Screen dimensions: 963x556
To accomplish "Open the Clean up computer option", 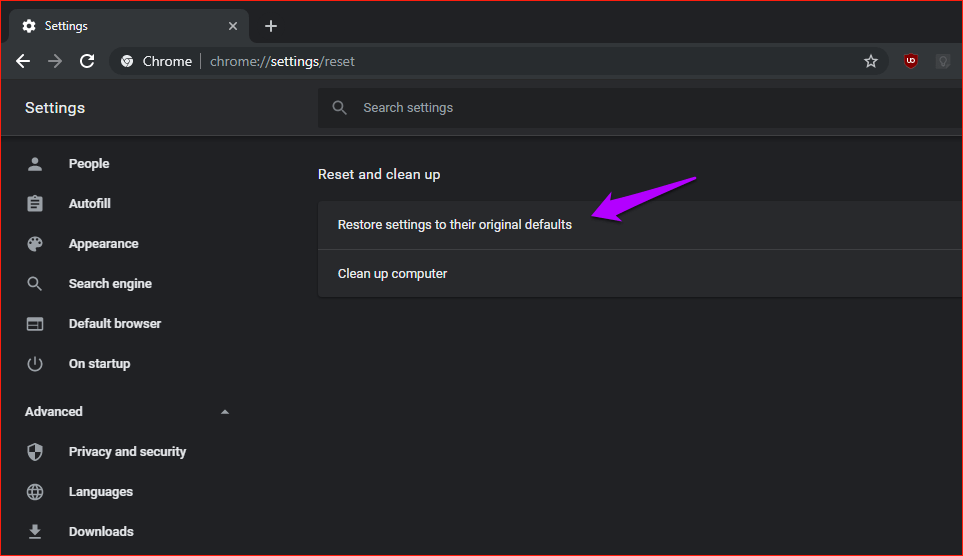I will 392,274.
